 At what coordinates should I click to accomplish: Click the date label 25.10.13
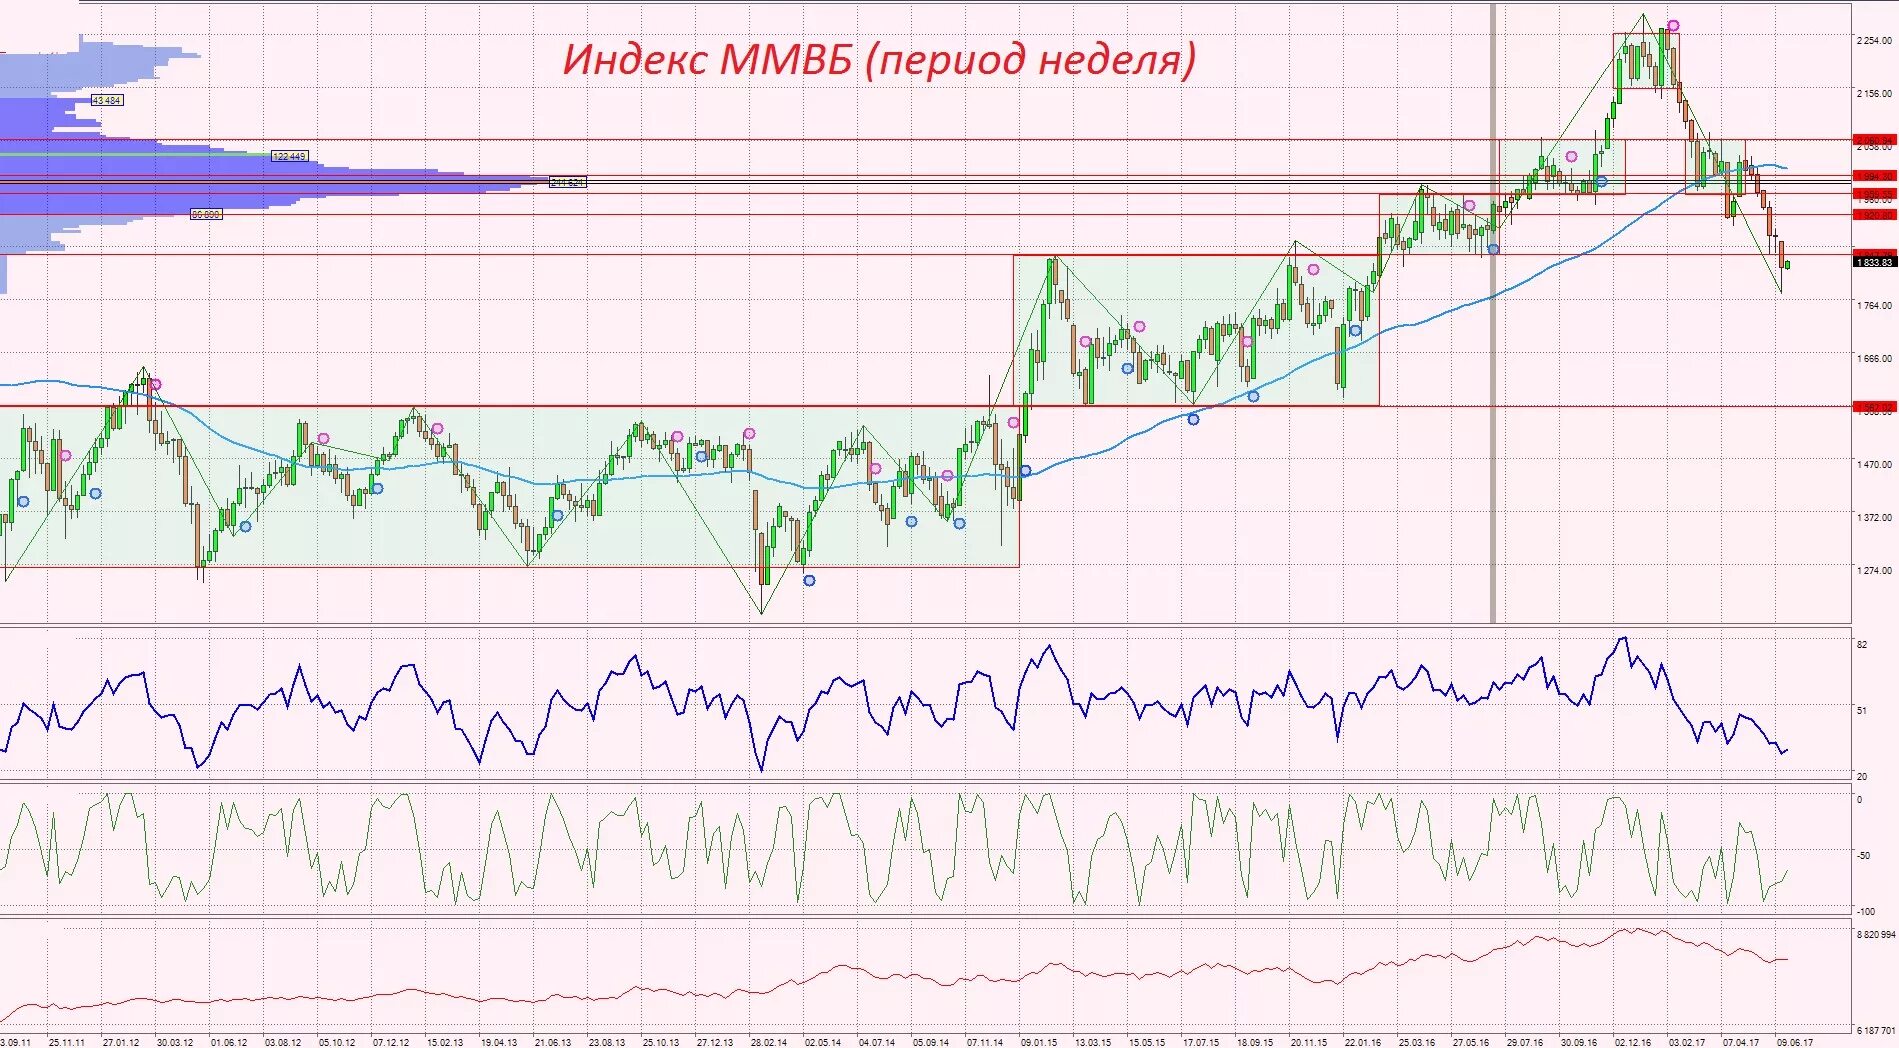[x=661, y=1042]
